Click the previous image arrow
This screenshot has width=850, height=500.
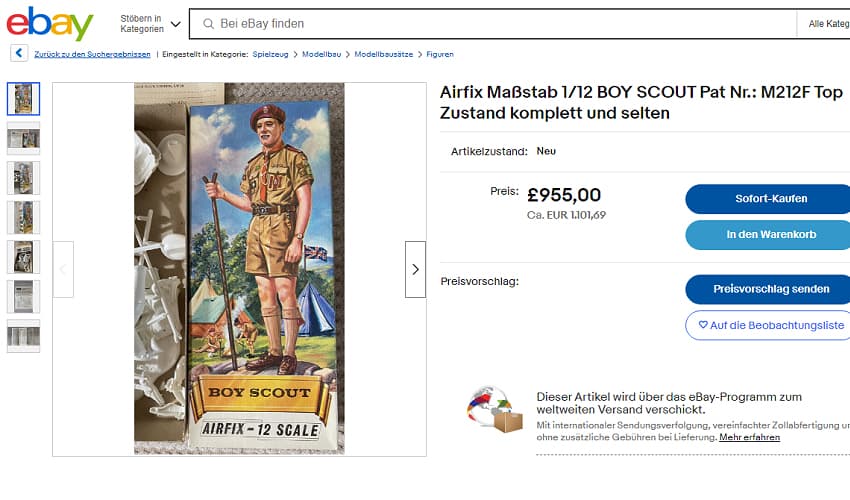click(x=63, y=269)
